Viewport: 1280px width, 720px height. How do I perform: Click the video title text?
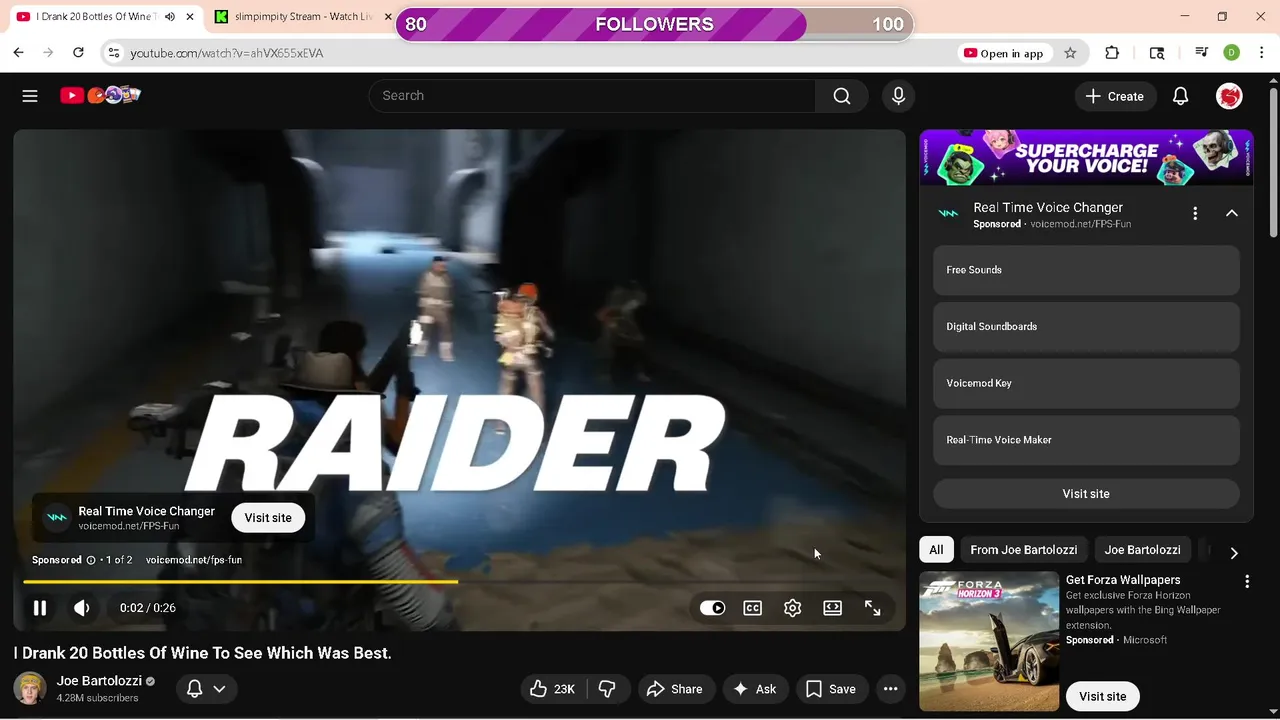click(x=203, y=653)
